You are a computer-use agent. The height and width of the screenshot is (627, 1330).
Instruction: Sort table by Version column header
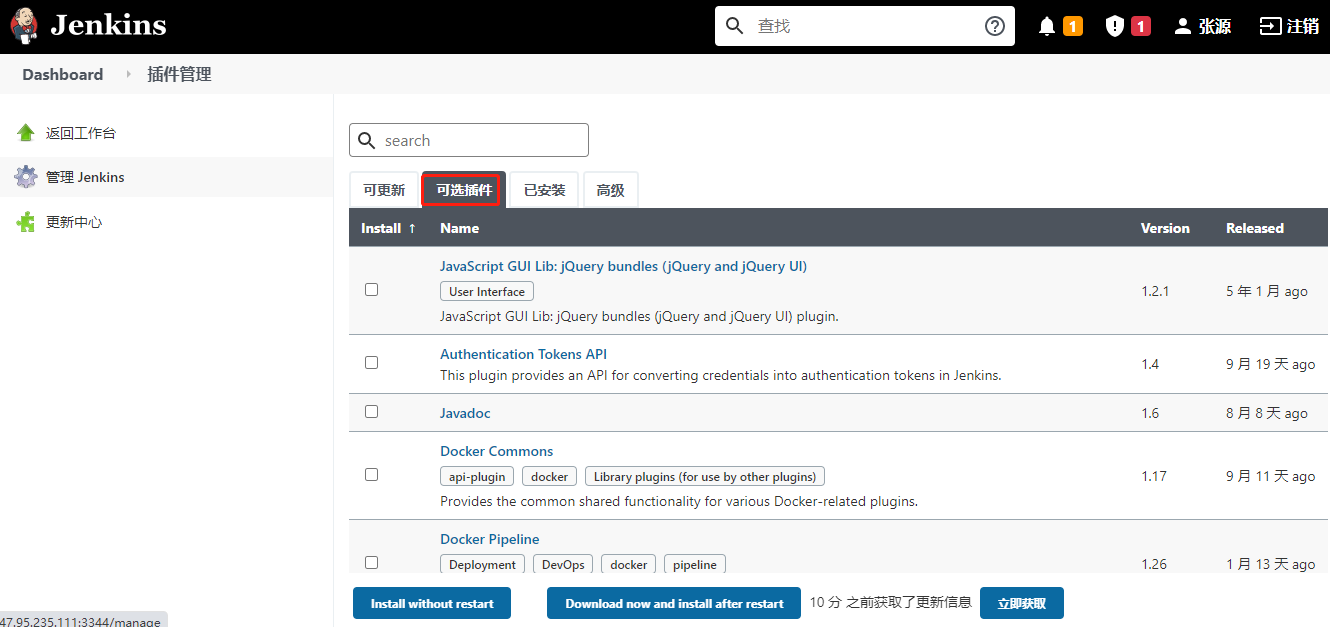1165,228
